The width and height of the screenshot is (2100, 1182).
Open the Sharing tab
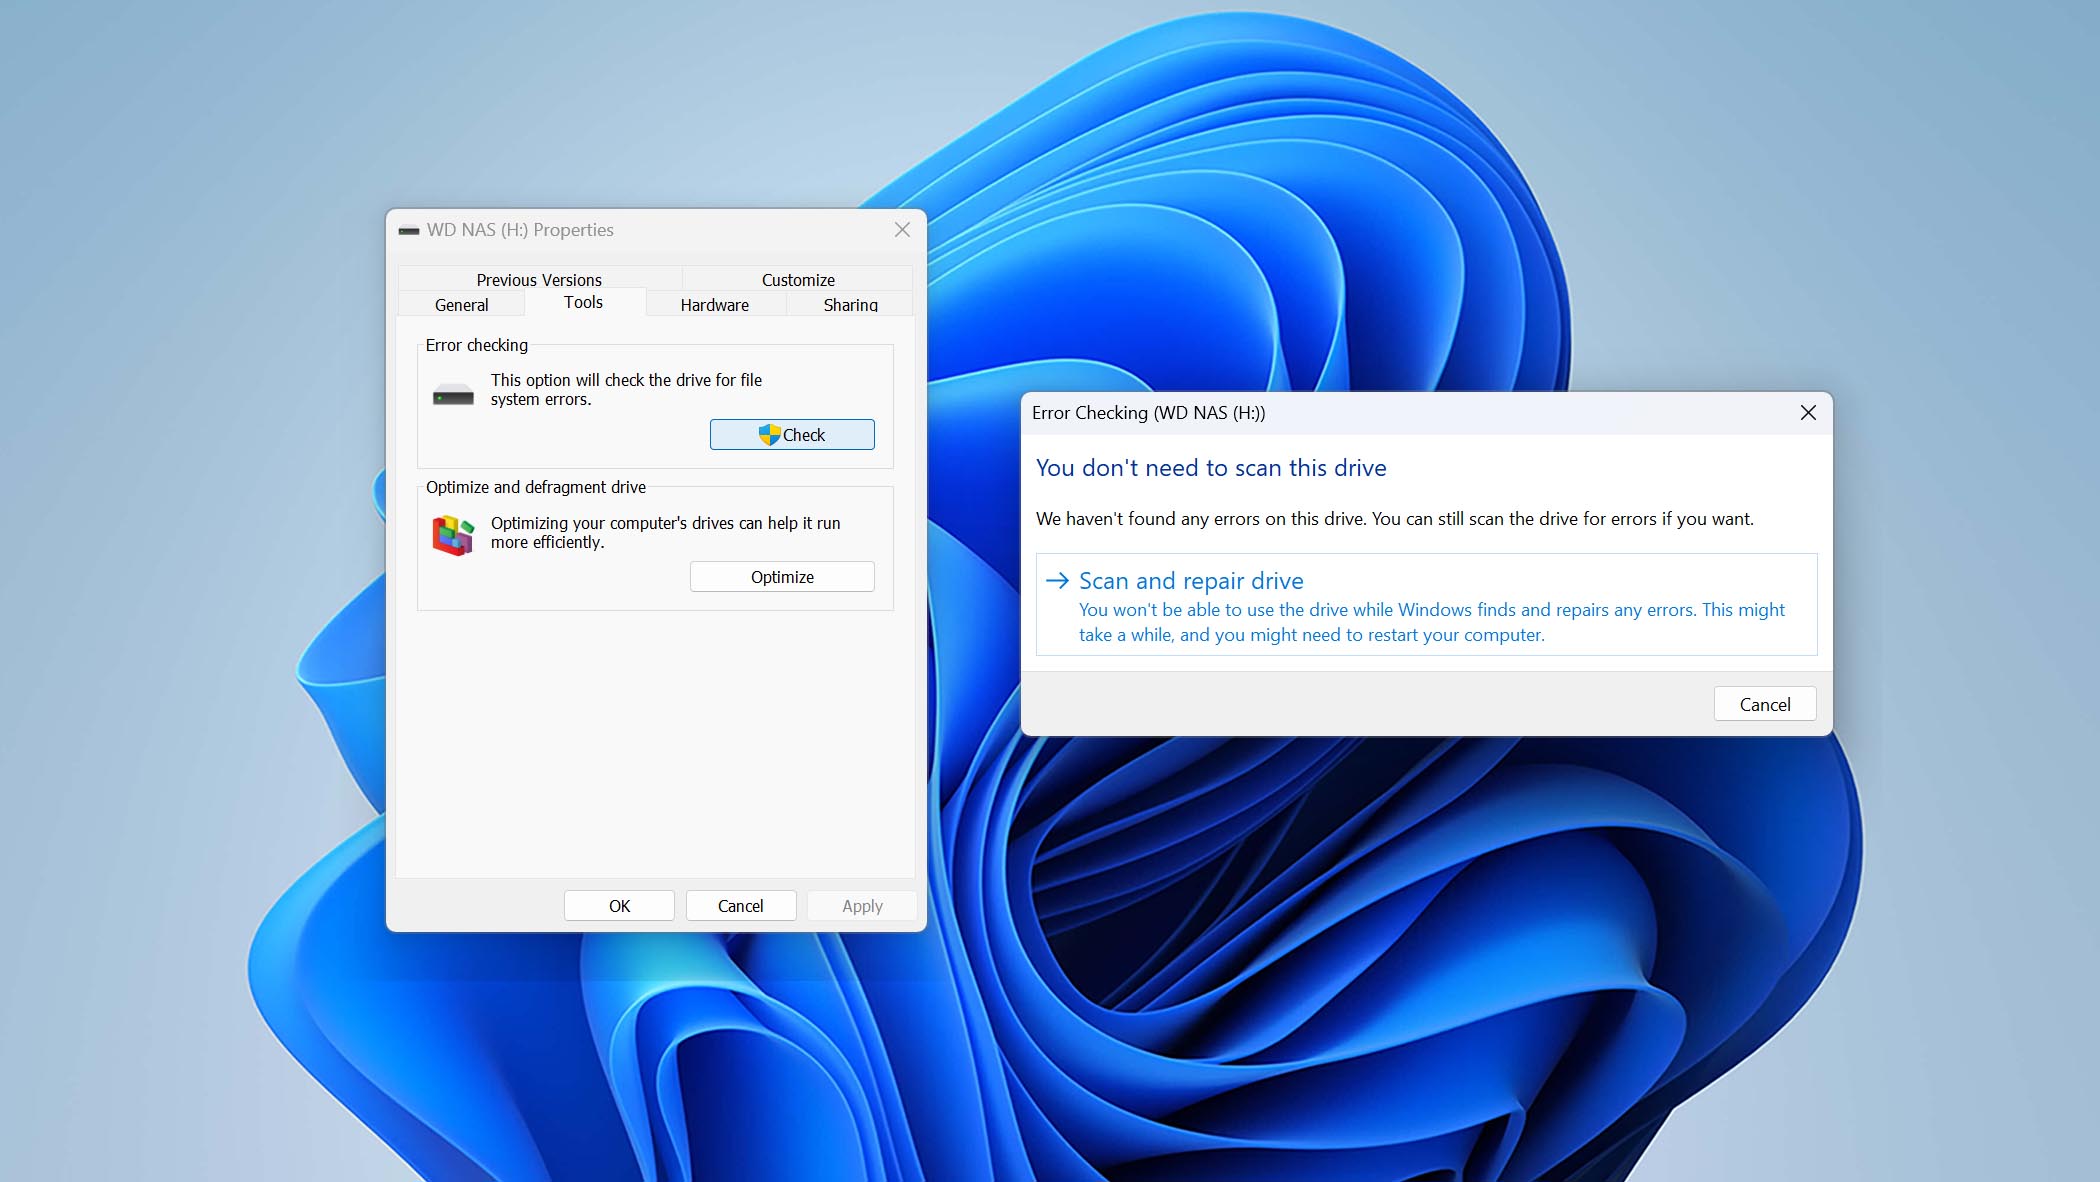pos(850,304)
